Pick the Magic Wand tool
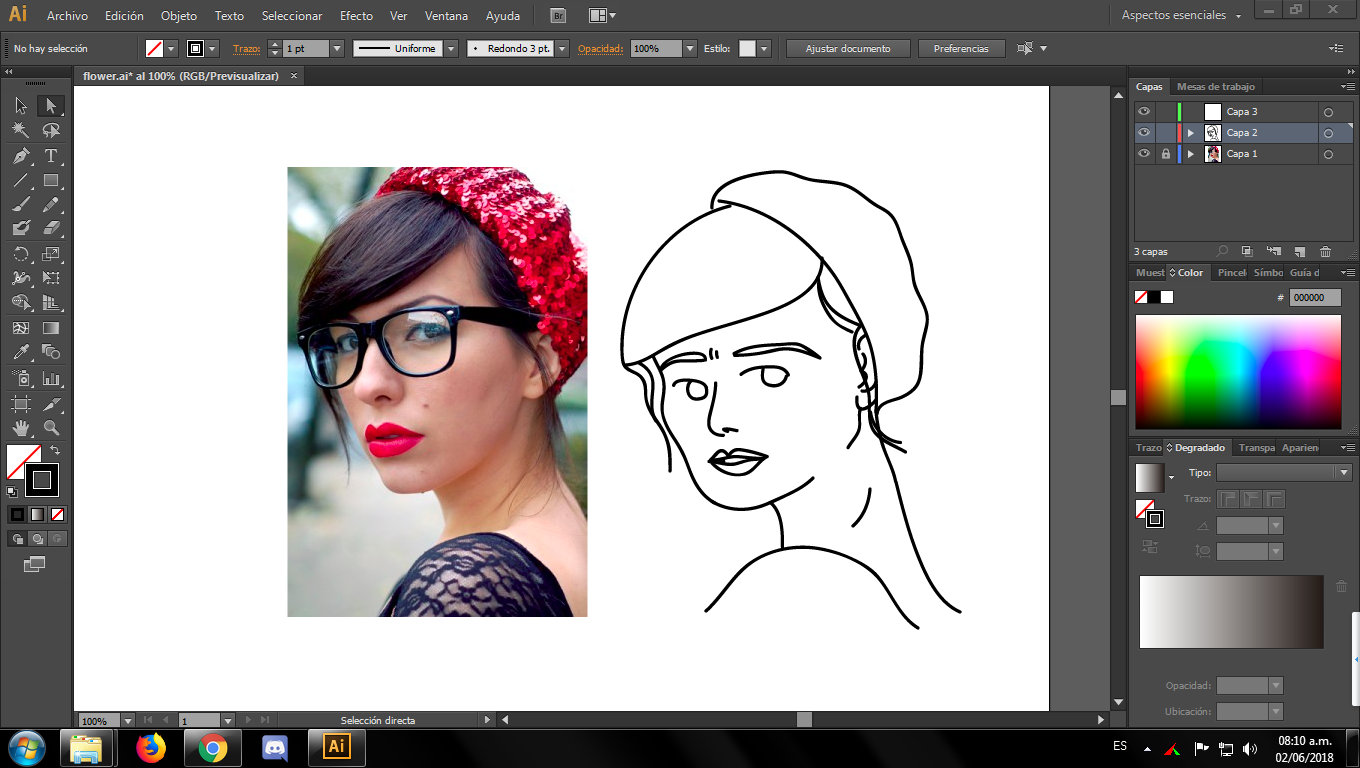The width and height of the screenshot is (1360, 768). tap(21, 131)
